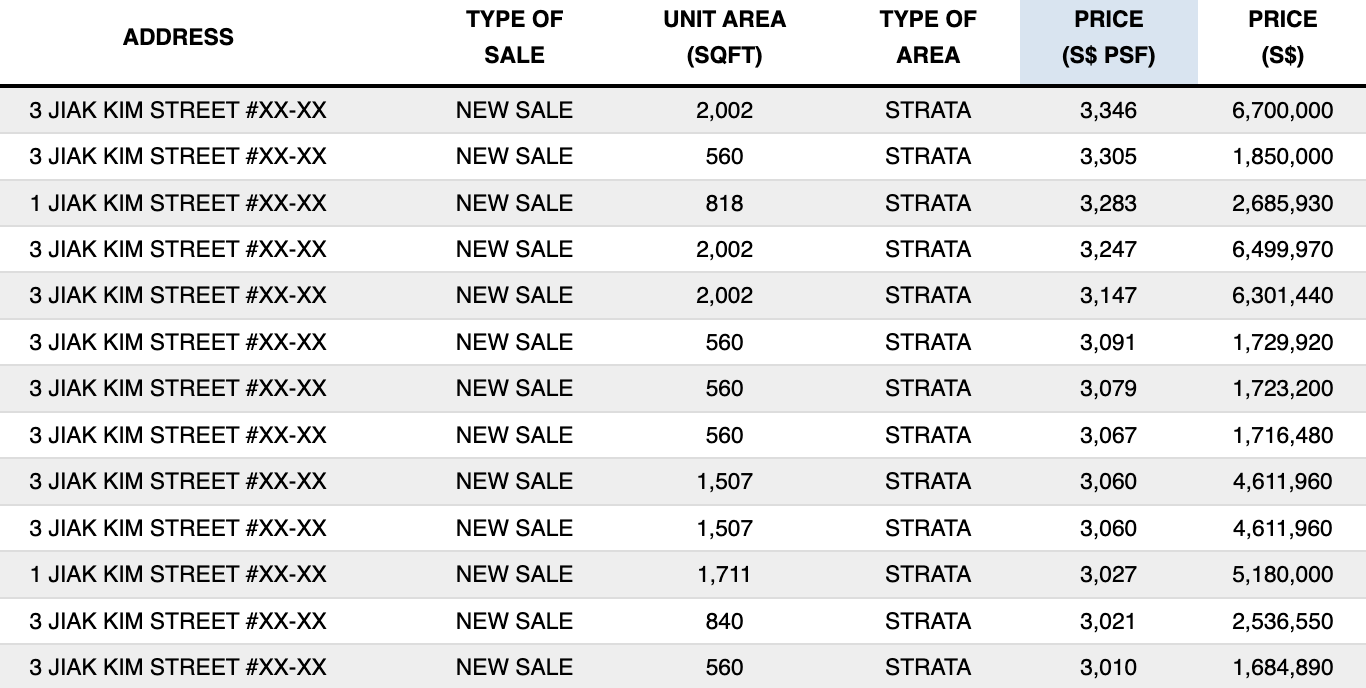Screen dimensions: 1366x688
Task: Click the 3,147 PSF cell
Action: [x=1108, y=296]
